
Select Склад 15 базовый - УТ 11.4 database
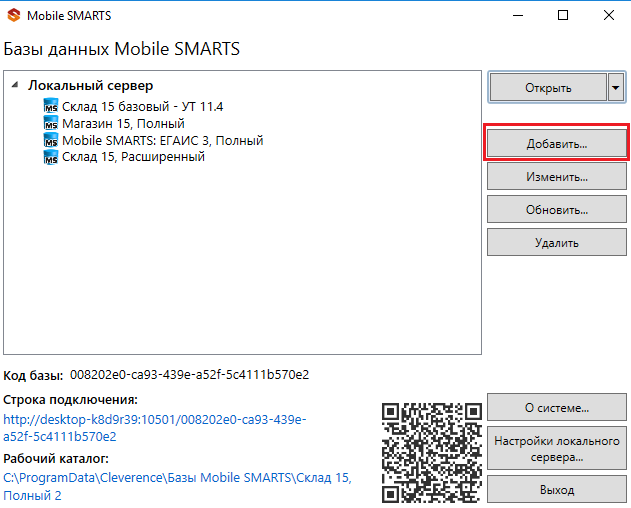(142, 106)
